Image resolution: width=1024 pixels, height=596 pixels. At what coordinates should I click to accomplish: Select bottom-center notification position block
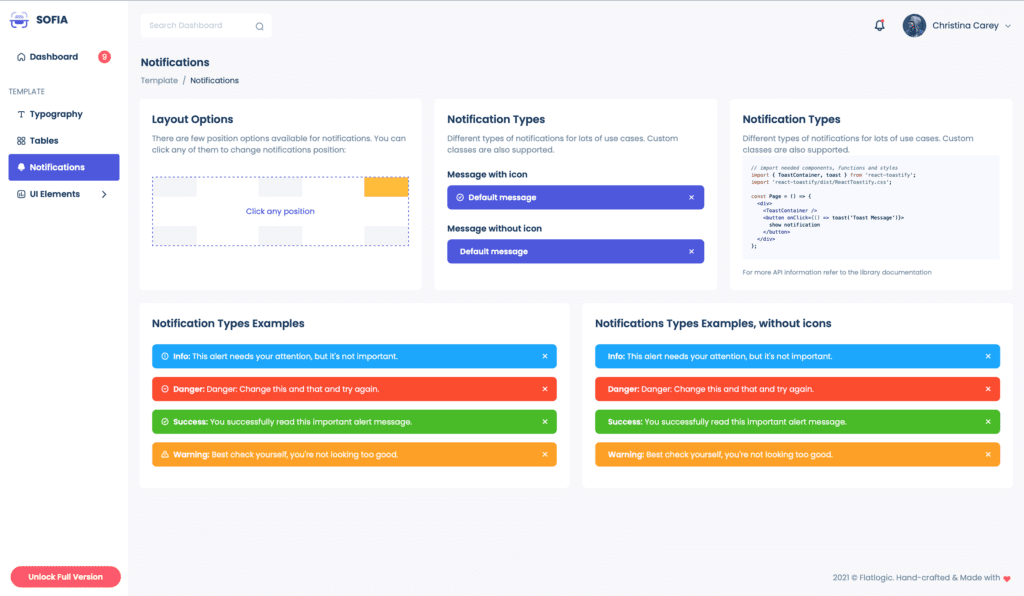point(280,236)
